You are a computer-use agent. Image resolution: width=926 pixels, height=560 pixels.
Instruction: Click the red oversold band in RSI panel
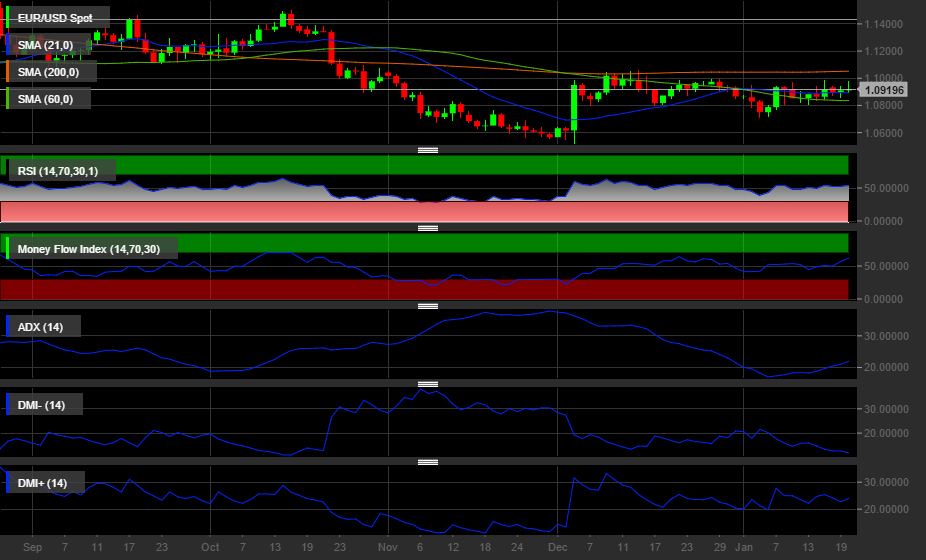point(424,212)
